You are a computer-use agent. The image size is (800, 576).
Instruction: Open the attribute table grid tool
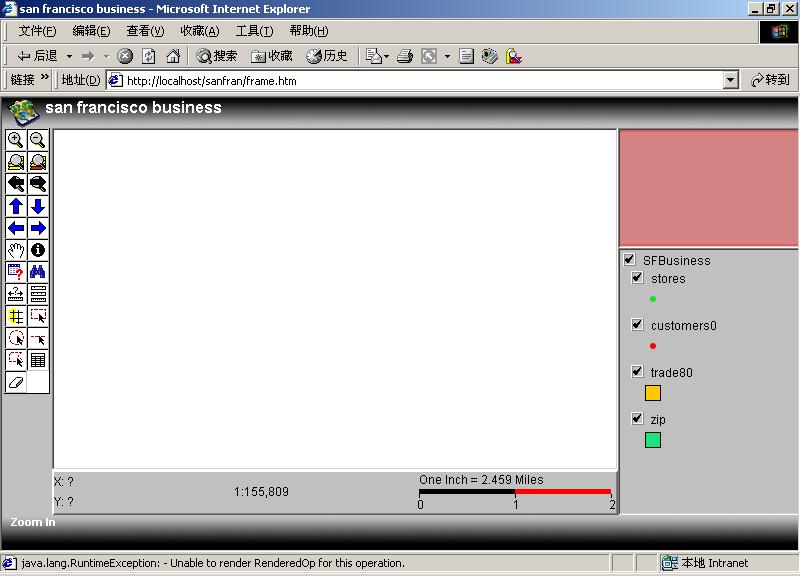pyautogui.click(x=38, y=360)
